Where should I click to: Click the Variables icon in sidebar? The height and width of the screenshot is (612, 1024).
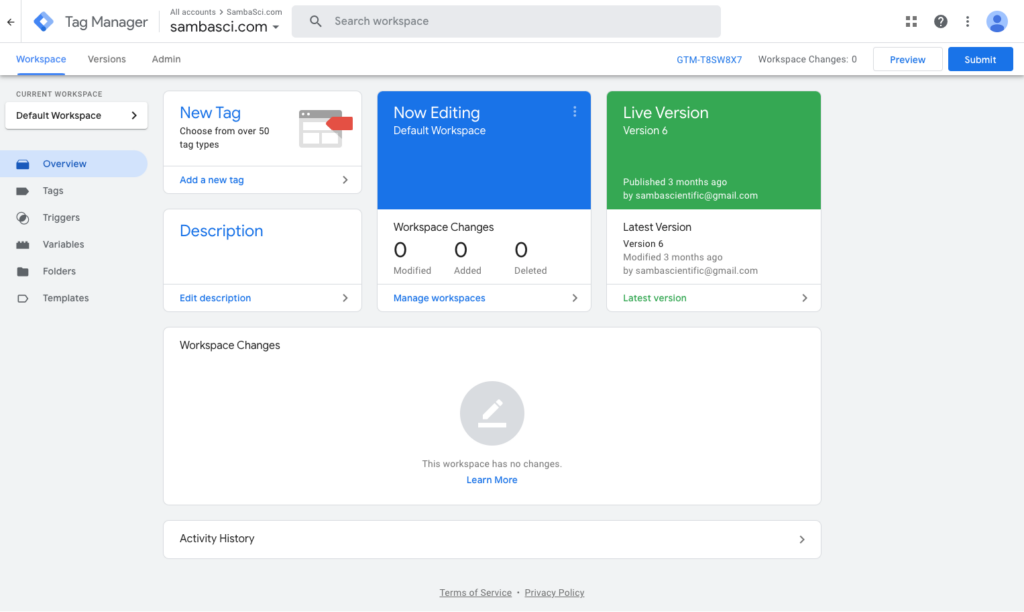pos(23,244)
